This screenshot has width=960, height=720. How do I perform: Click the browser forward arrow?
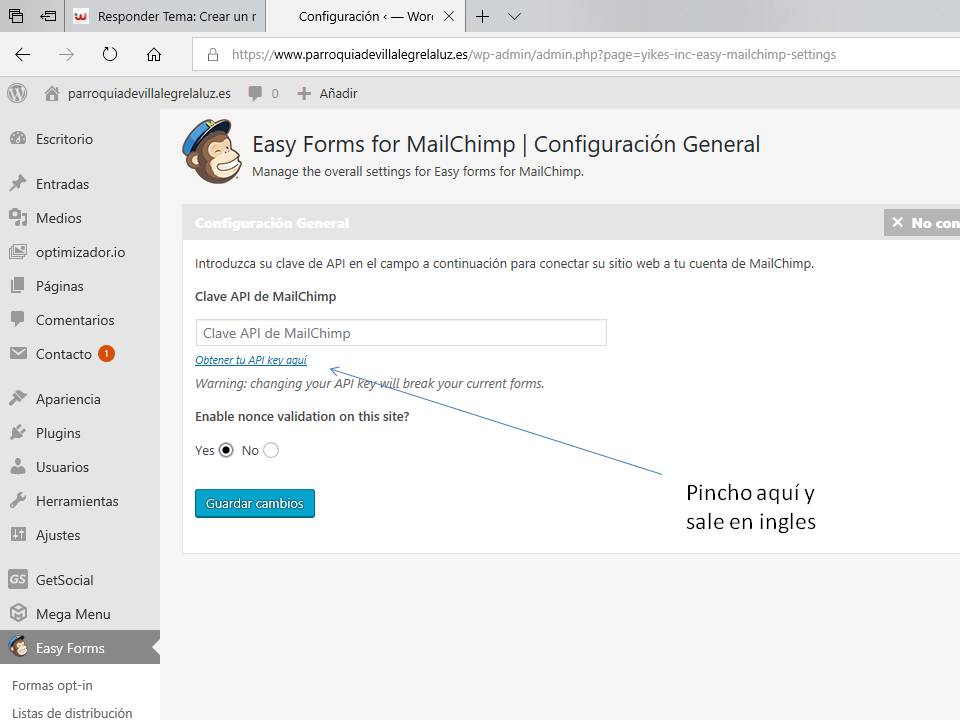(66, 54)
